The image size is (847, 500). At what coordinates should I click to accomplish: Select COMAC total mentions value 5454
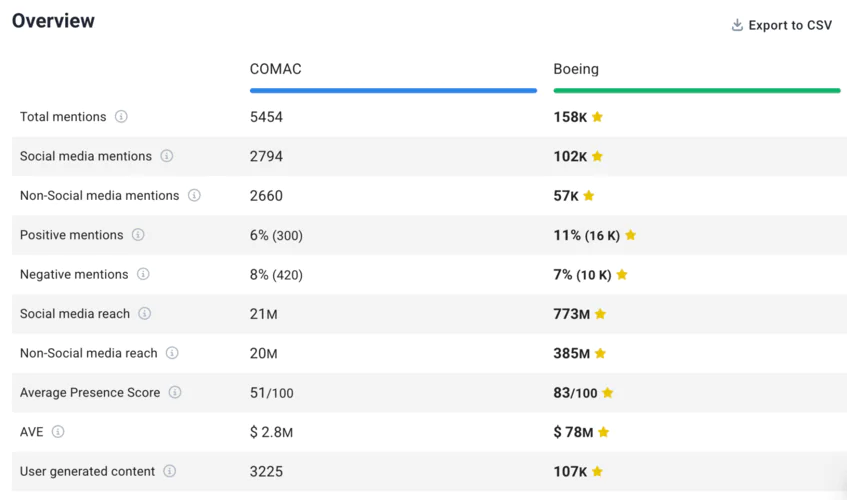[x=266, y=117]
